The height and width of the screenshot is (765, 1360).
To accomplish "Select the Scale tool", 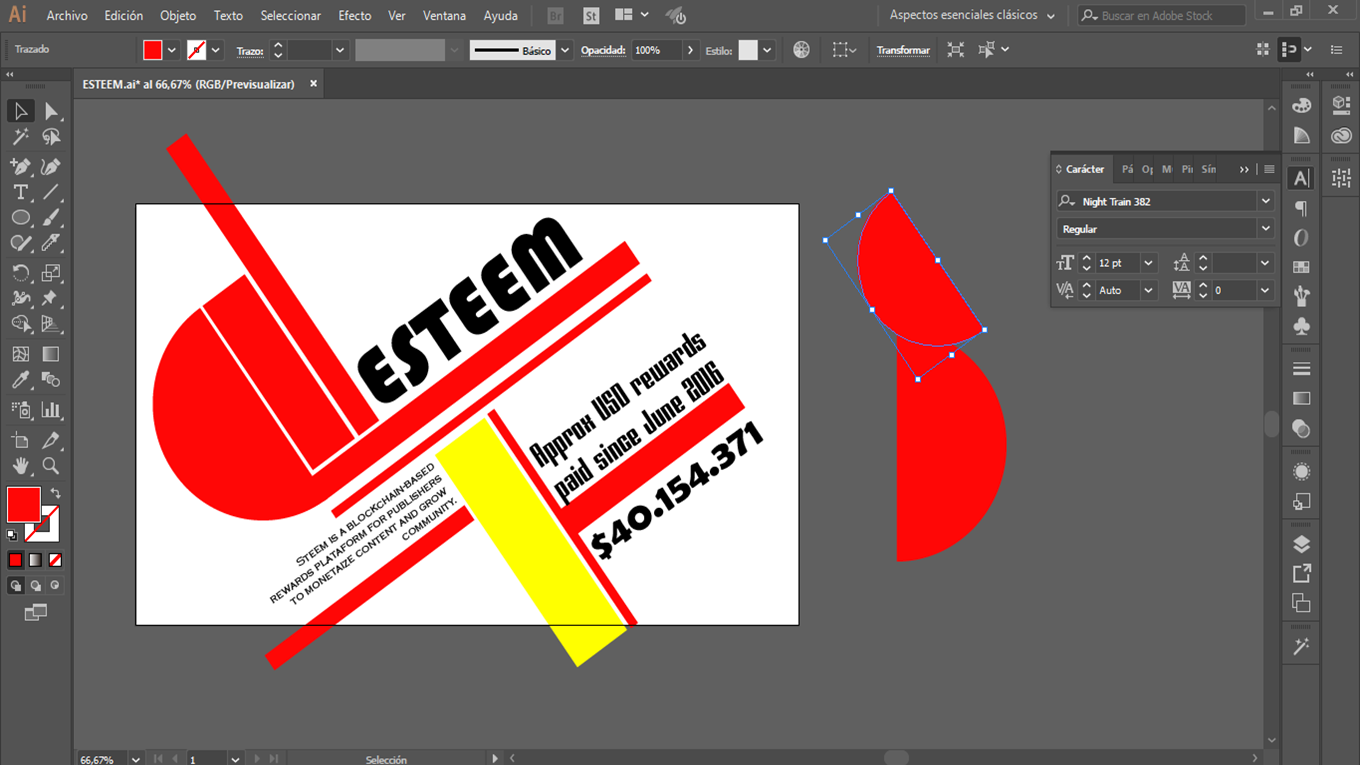I will click(51, 272).
